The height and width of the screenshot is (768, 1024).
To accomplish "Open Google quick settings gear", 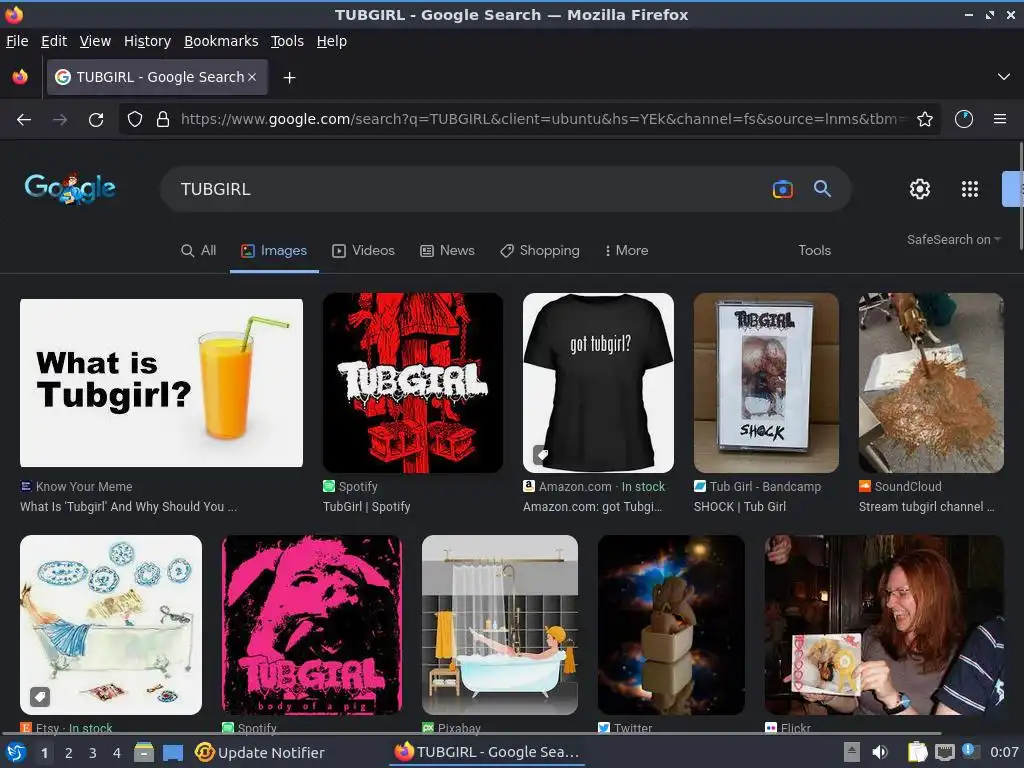I will point(920,189).
